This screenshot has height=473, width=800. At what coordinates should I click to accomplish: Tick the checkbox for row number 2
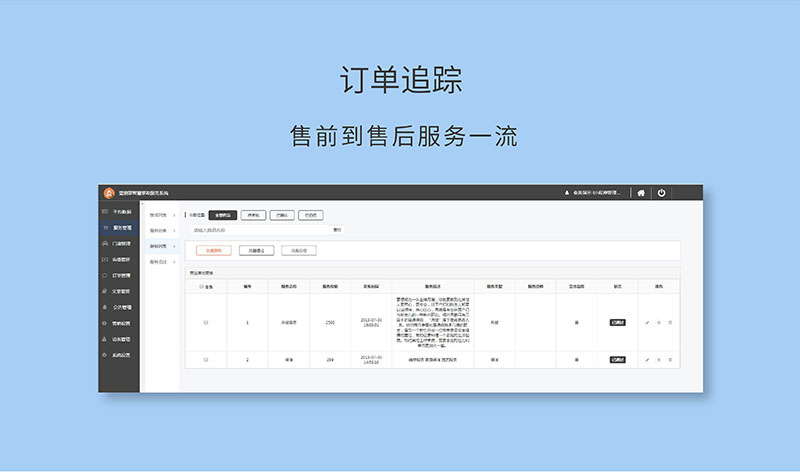tap(206, 360)
